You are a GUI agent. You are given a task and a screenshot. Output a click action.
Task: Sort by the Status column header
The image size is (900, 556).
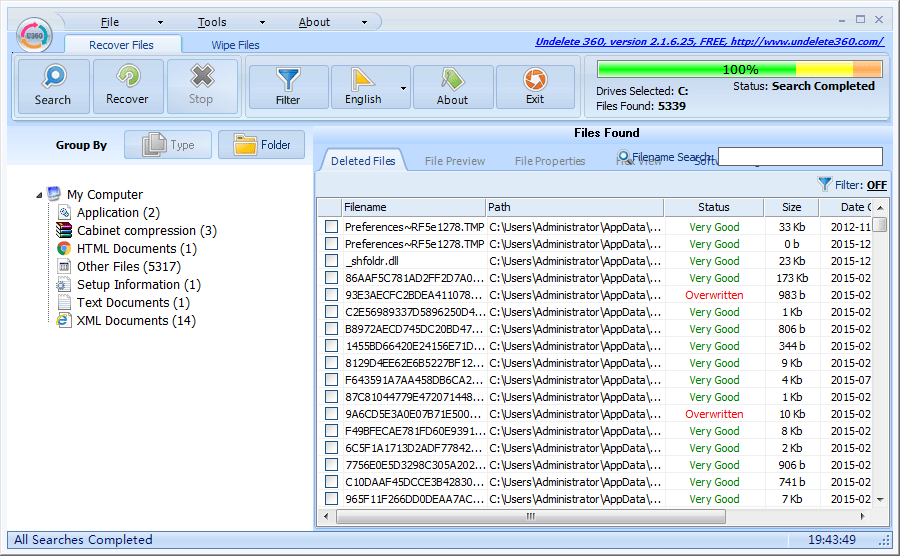click(714, 207)
